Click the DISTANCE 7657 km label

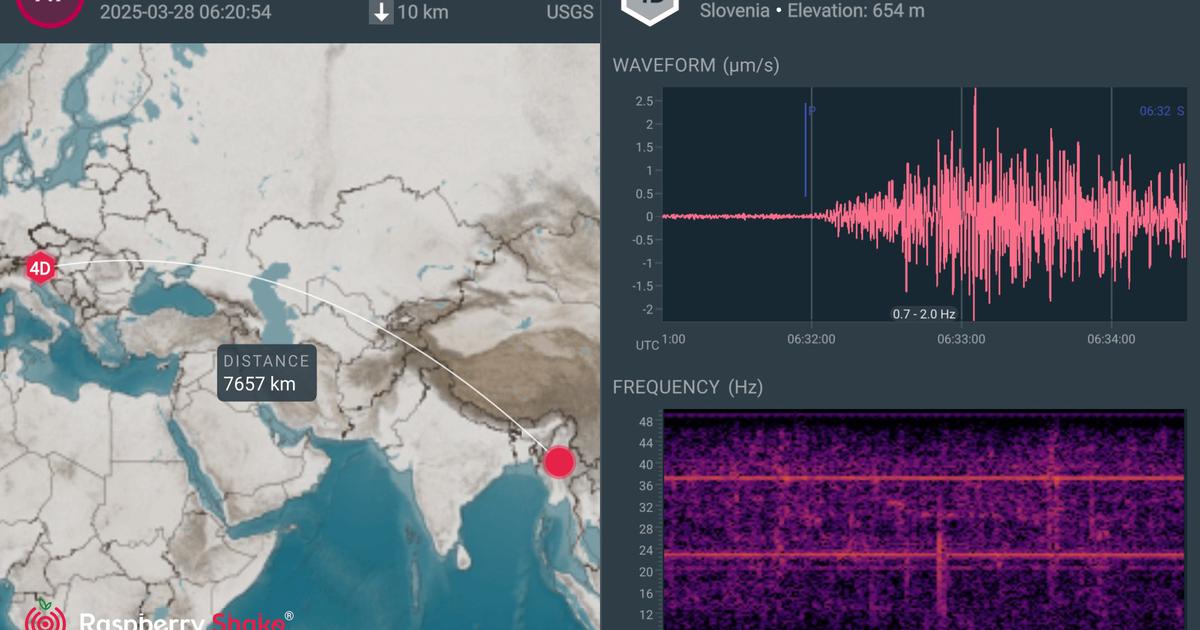pyautogui.click(x=267, y=373)
